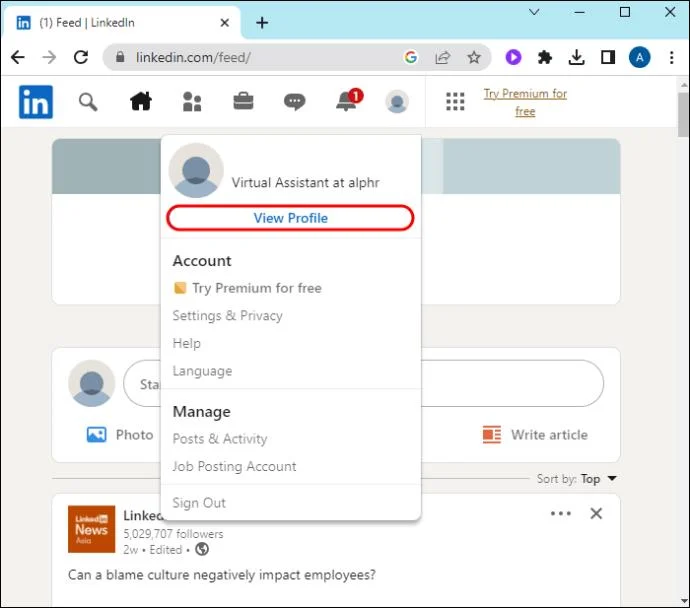Click the globe visibility icon on post

click(x=202, y=549)
